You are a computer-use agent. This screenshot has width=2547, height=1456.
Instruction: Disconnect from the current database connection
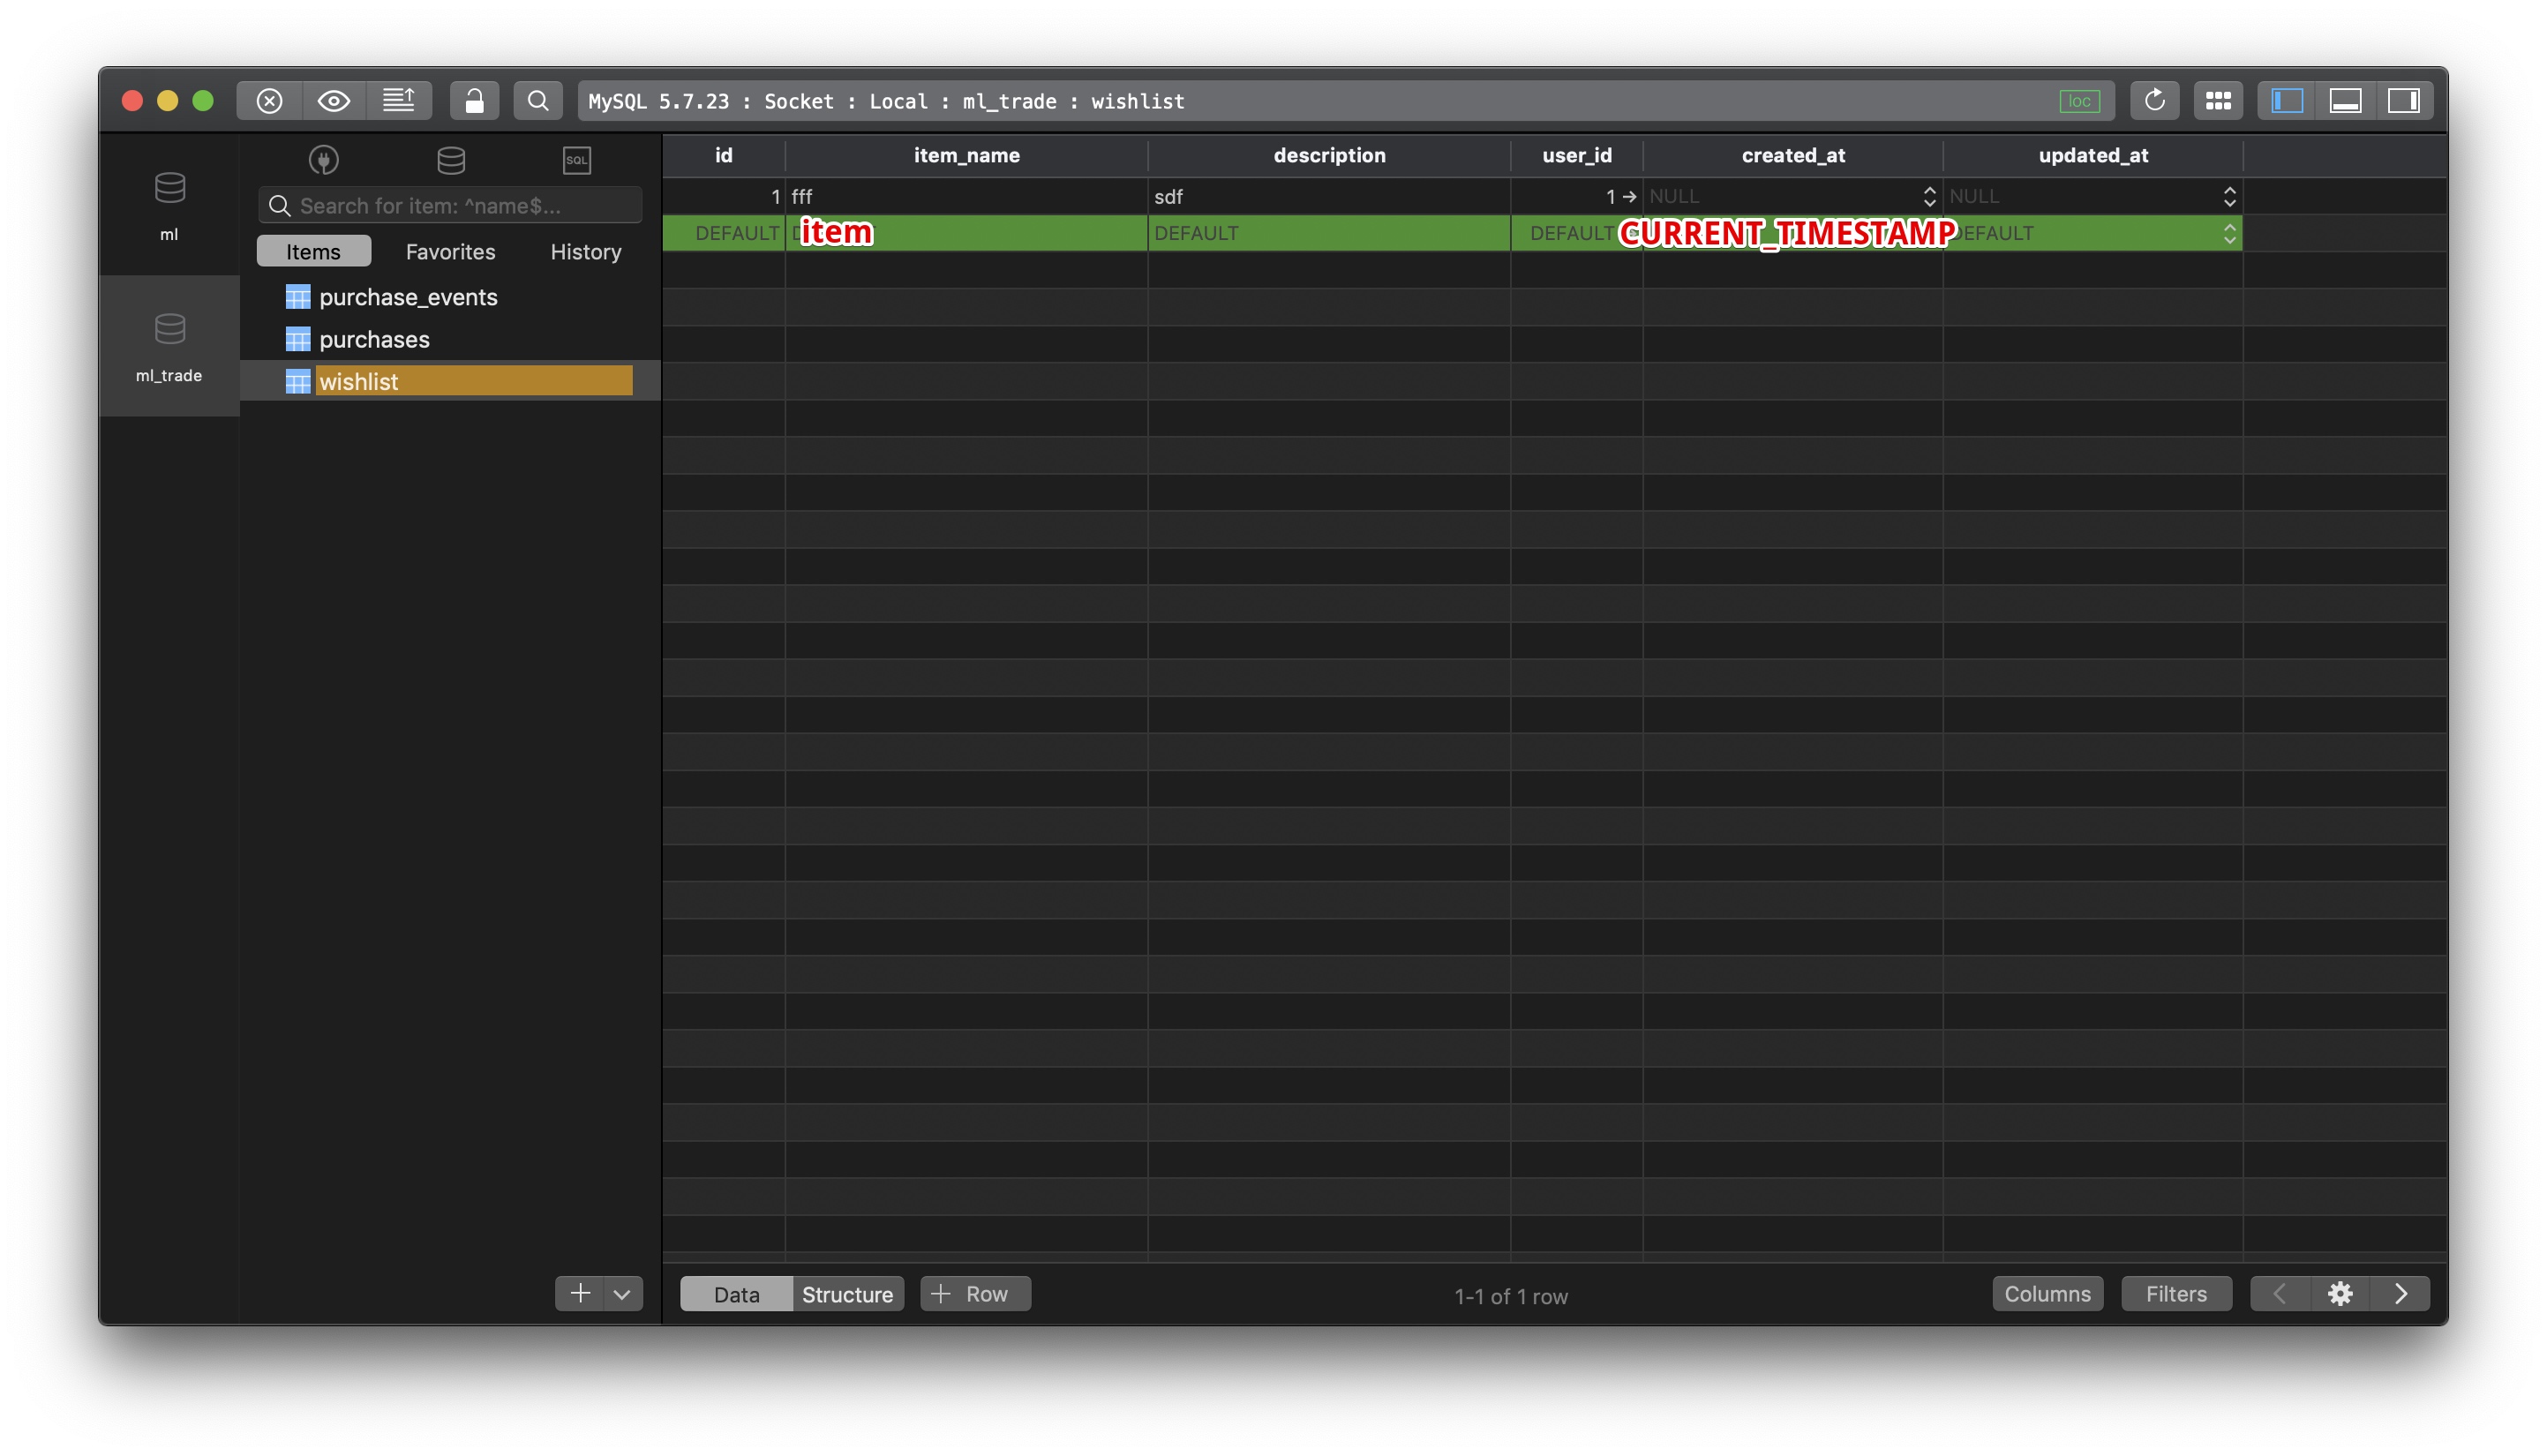[267, 100]
